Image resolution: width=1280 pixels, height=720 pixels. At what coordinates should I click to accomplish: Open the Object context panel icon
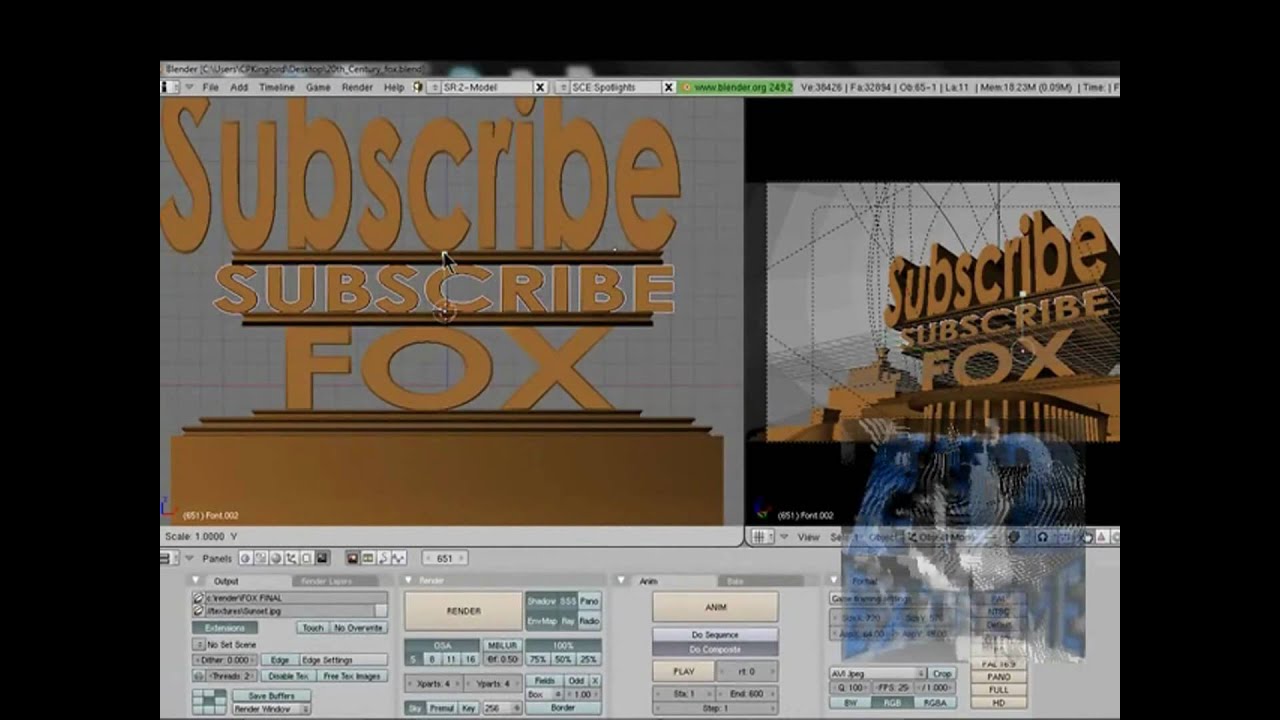click(x=291, y=558)
